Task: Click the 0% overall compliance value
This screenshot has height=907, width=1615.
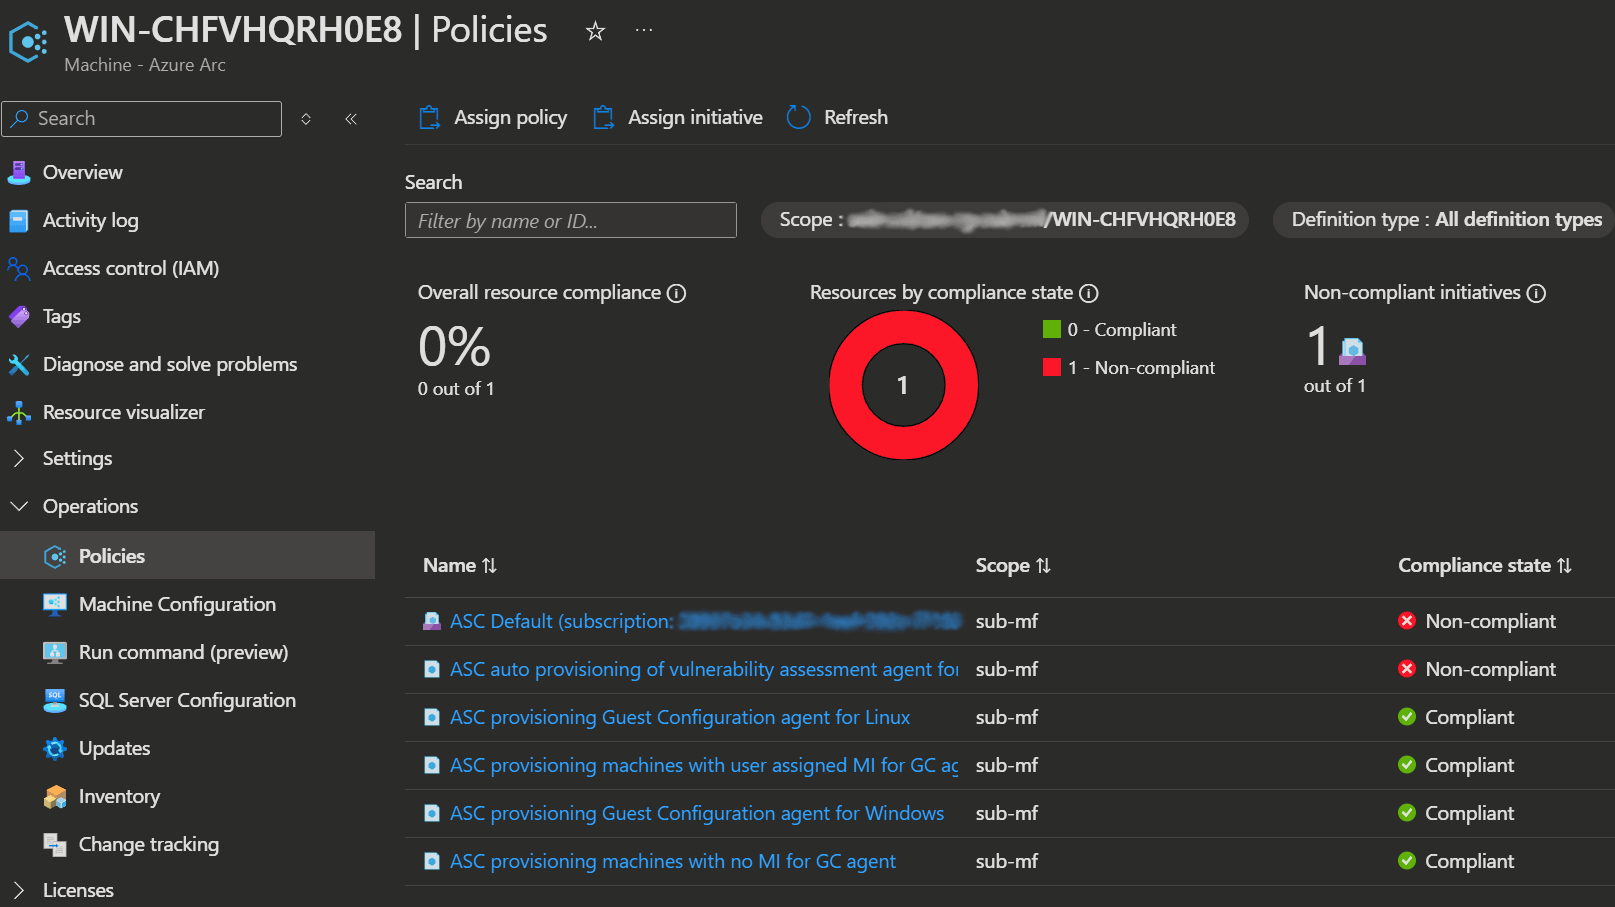Action: (454, 347)
